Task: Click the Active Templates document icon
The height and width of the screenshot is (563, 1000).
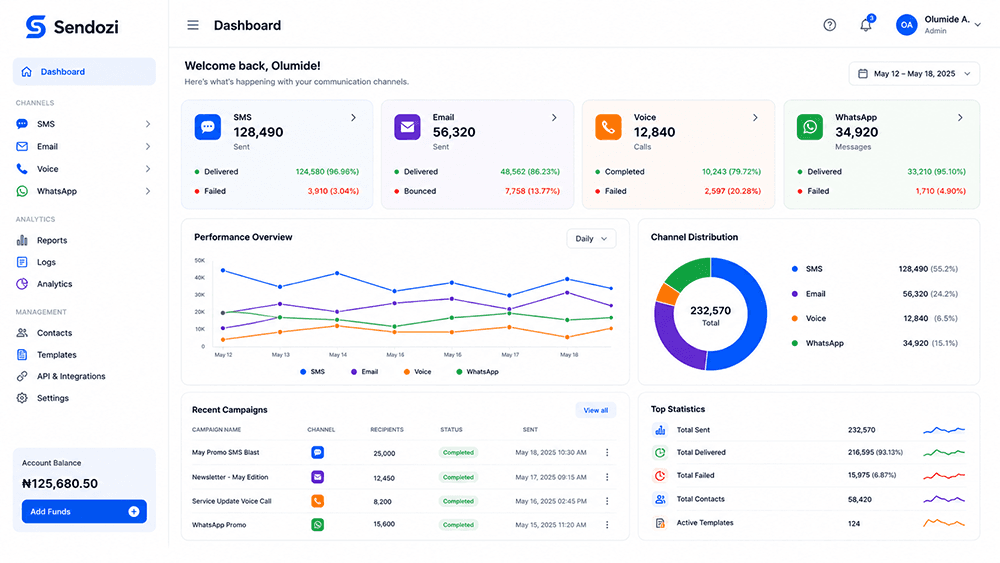Action: (660, 523)
